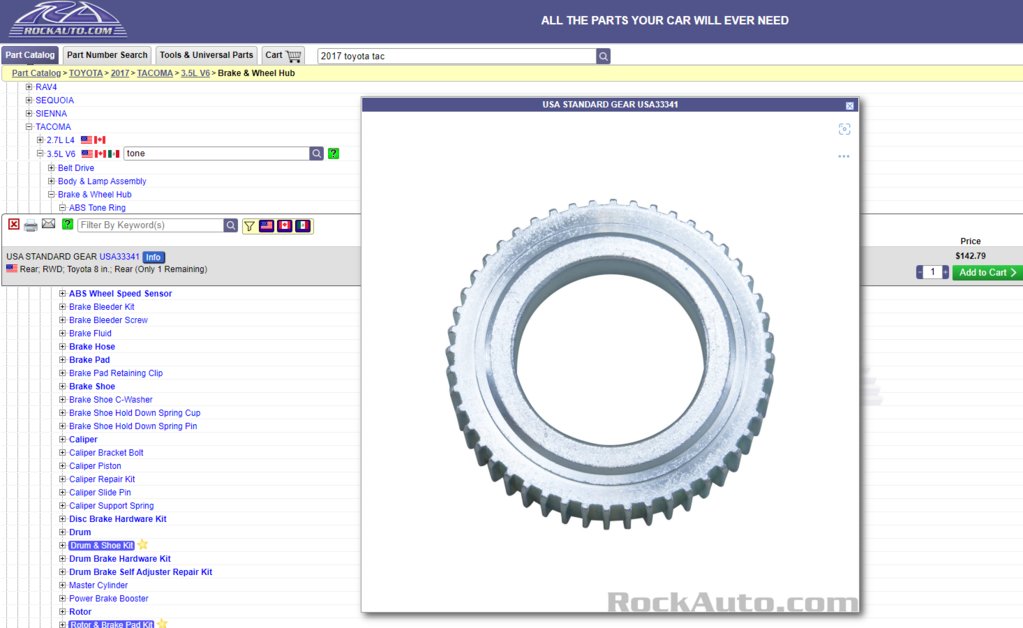
Task: Click the quantity field showing 1
Action: click(932, 273)
